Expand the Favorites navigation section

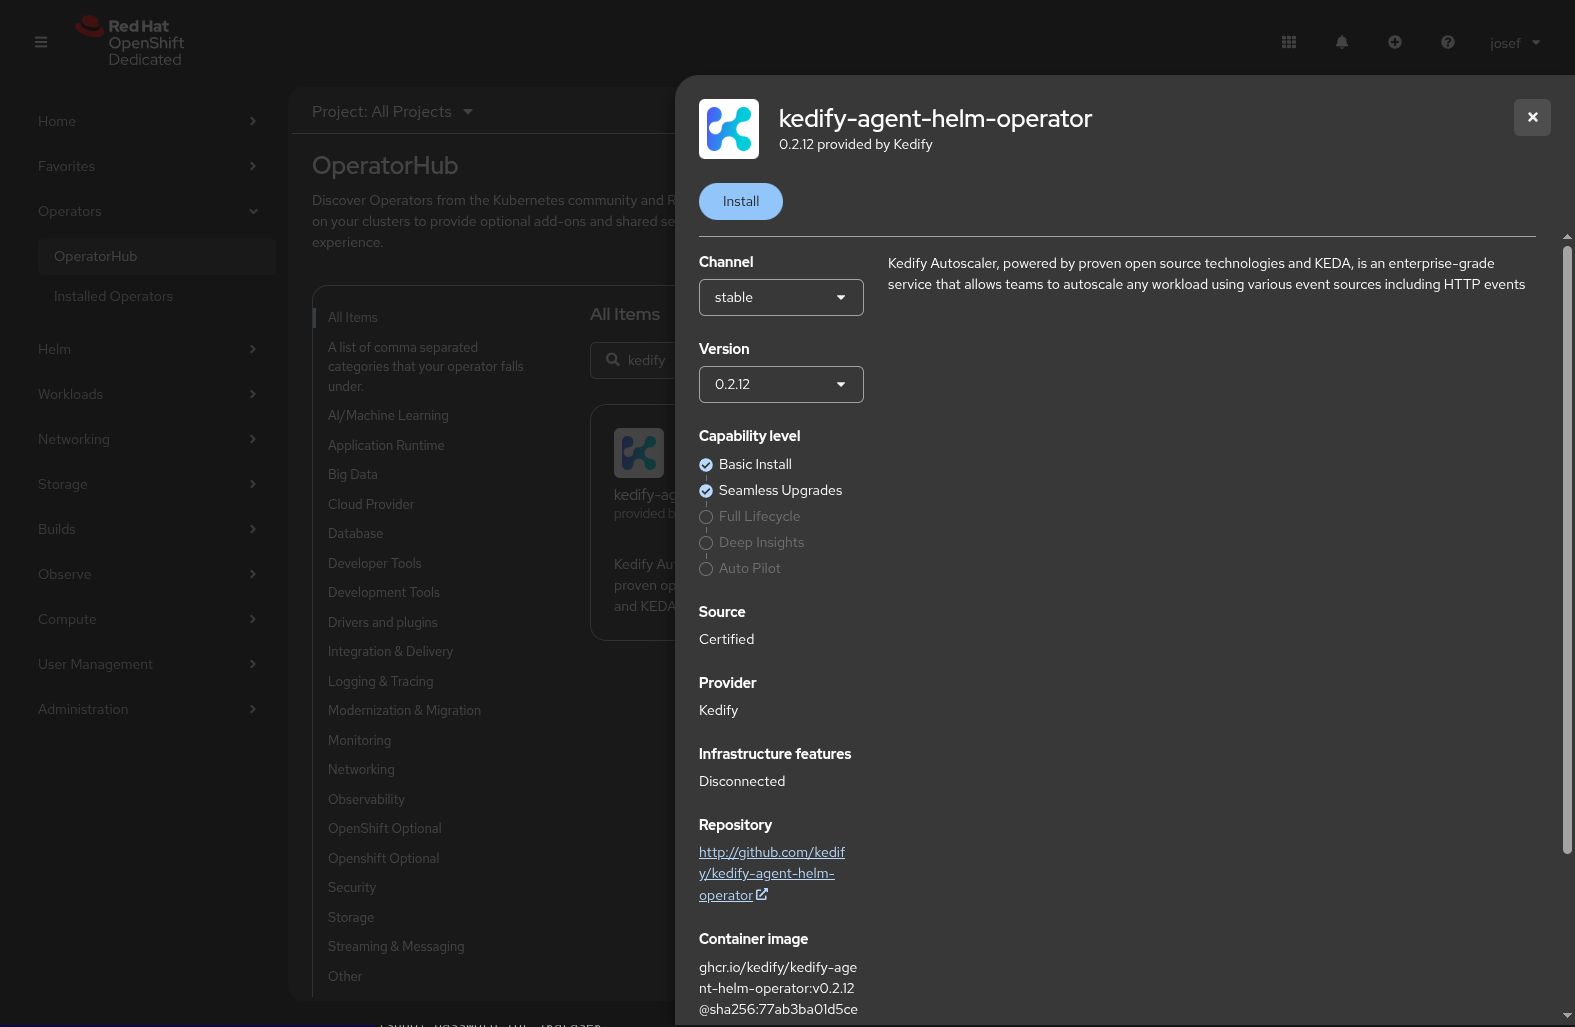click(148, 166)
